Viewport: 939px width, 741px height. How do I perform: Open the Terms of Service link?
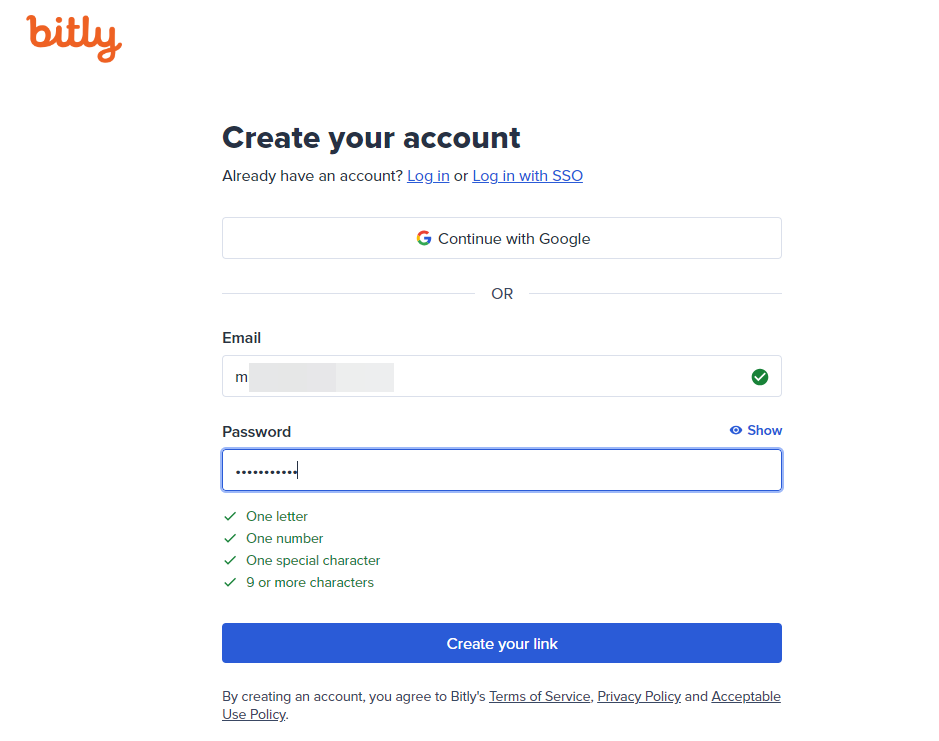click(539, 697)
